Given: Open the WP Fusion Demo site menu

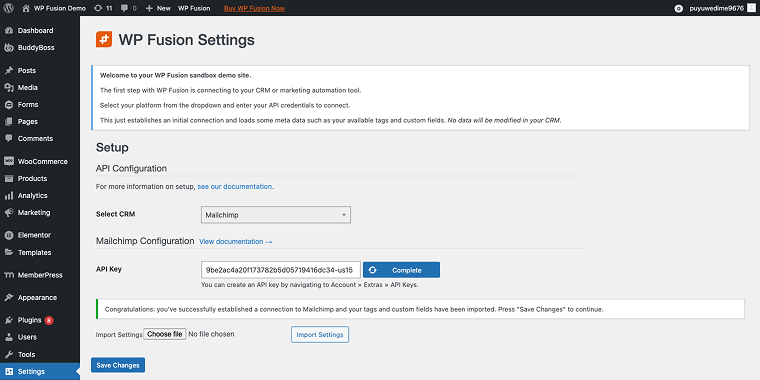Looking at the screenshot, I should pos(60,8).
